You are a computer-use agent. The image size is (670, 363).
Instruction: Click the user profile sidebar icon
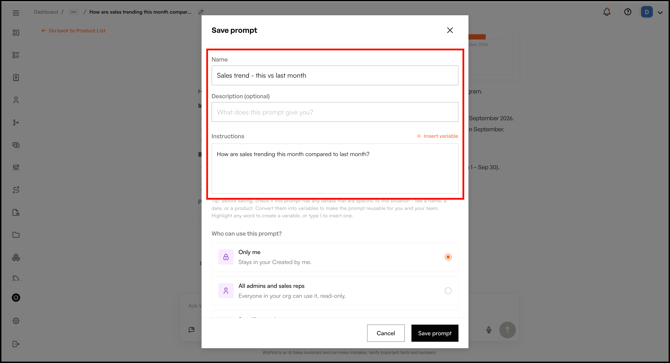pyautogui.click(x=16, y=100)
